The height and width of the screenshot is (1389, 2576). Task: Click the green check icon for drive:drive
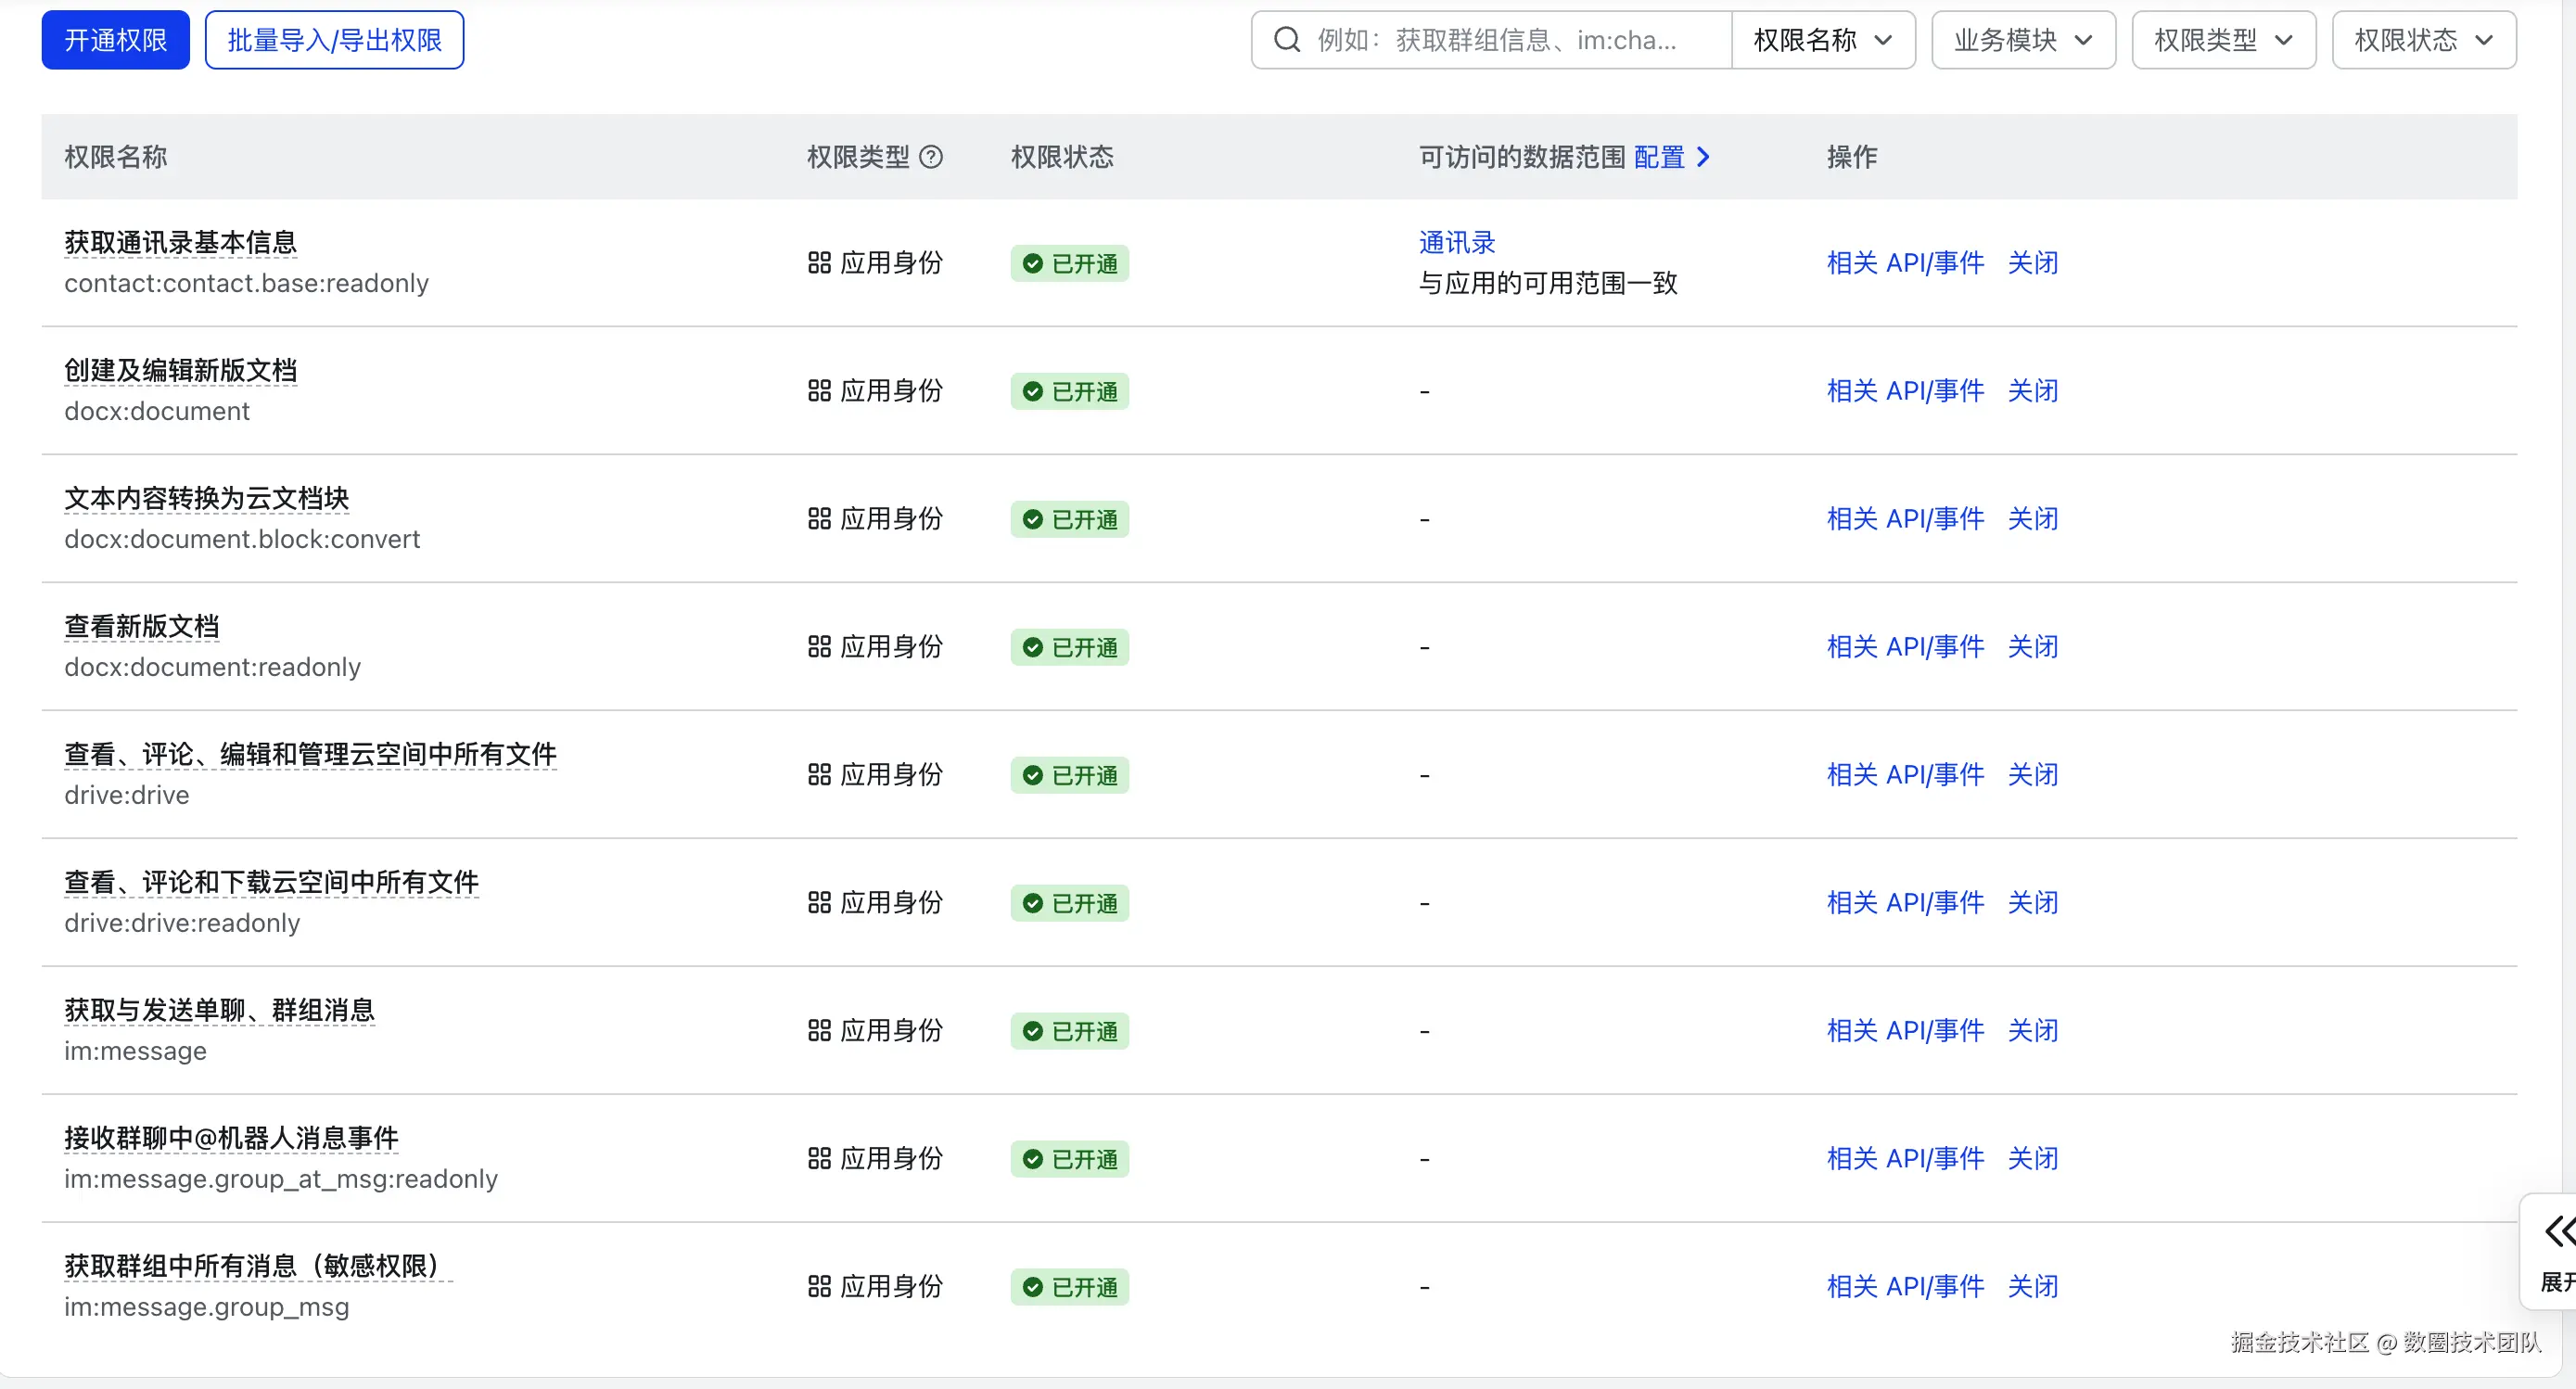(1033, 775)
